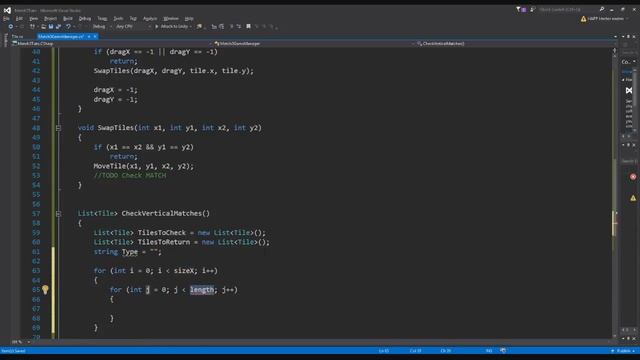Click the 'sizeX' identifier on line 63
The width and height of the screenshot is (640, 360).
point(183,271)
